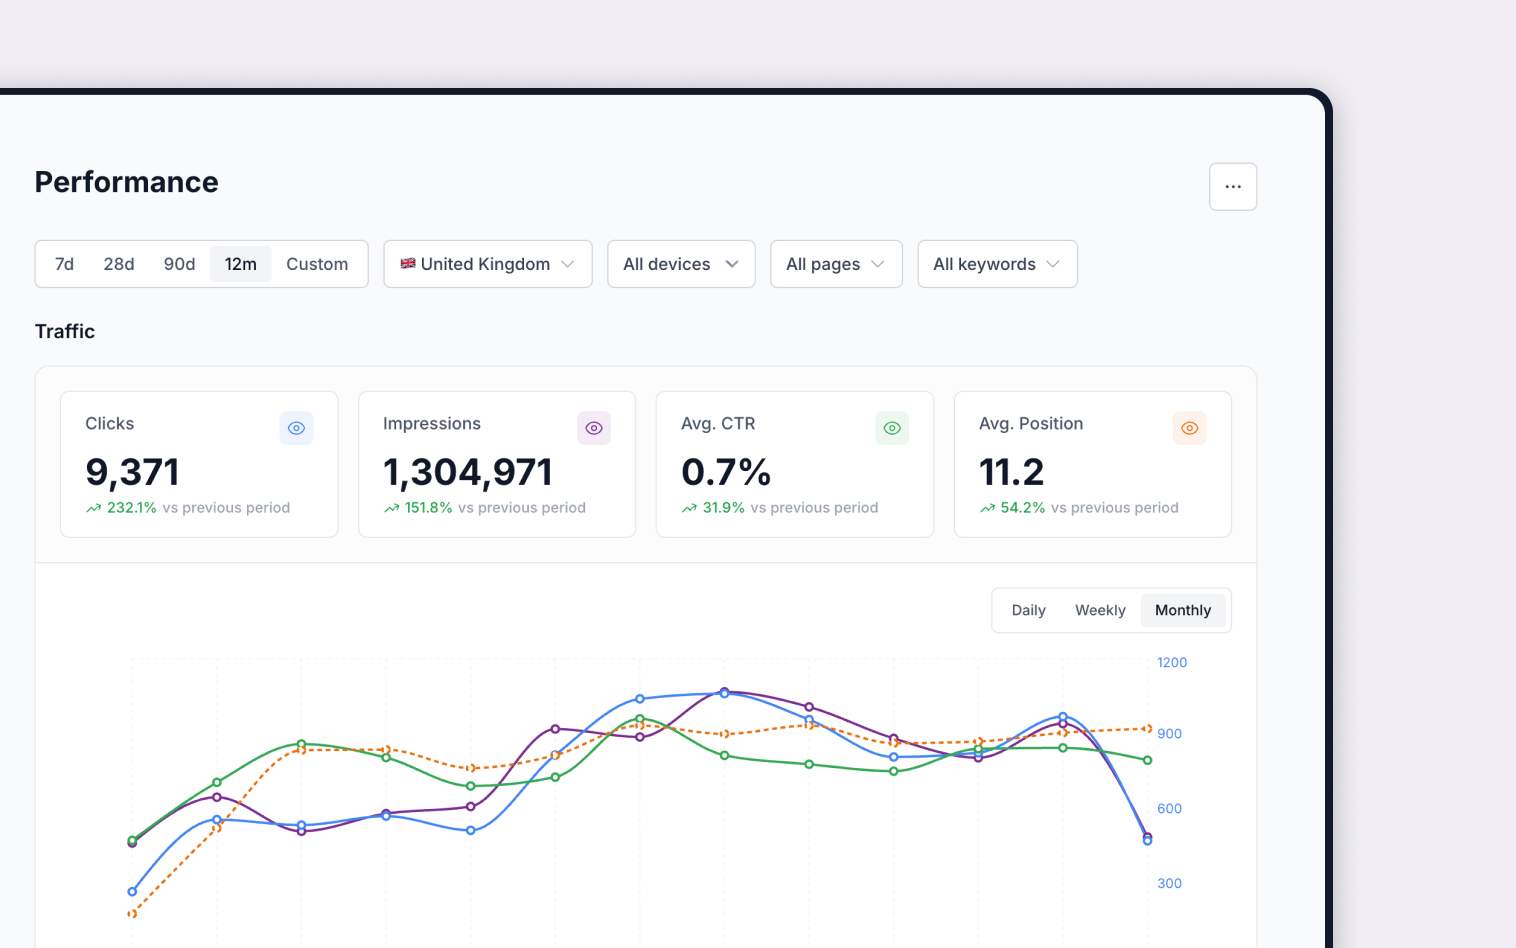
Task: Choose the Custom date range option
Action: click(317, 264)
